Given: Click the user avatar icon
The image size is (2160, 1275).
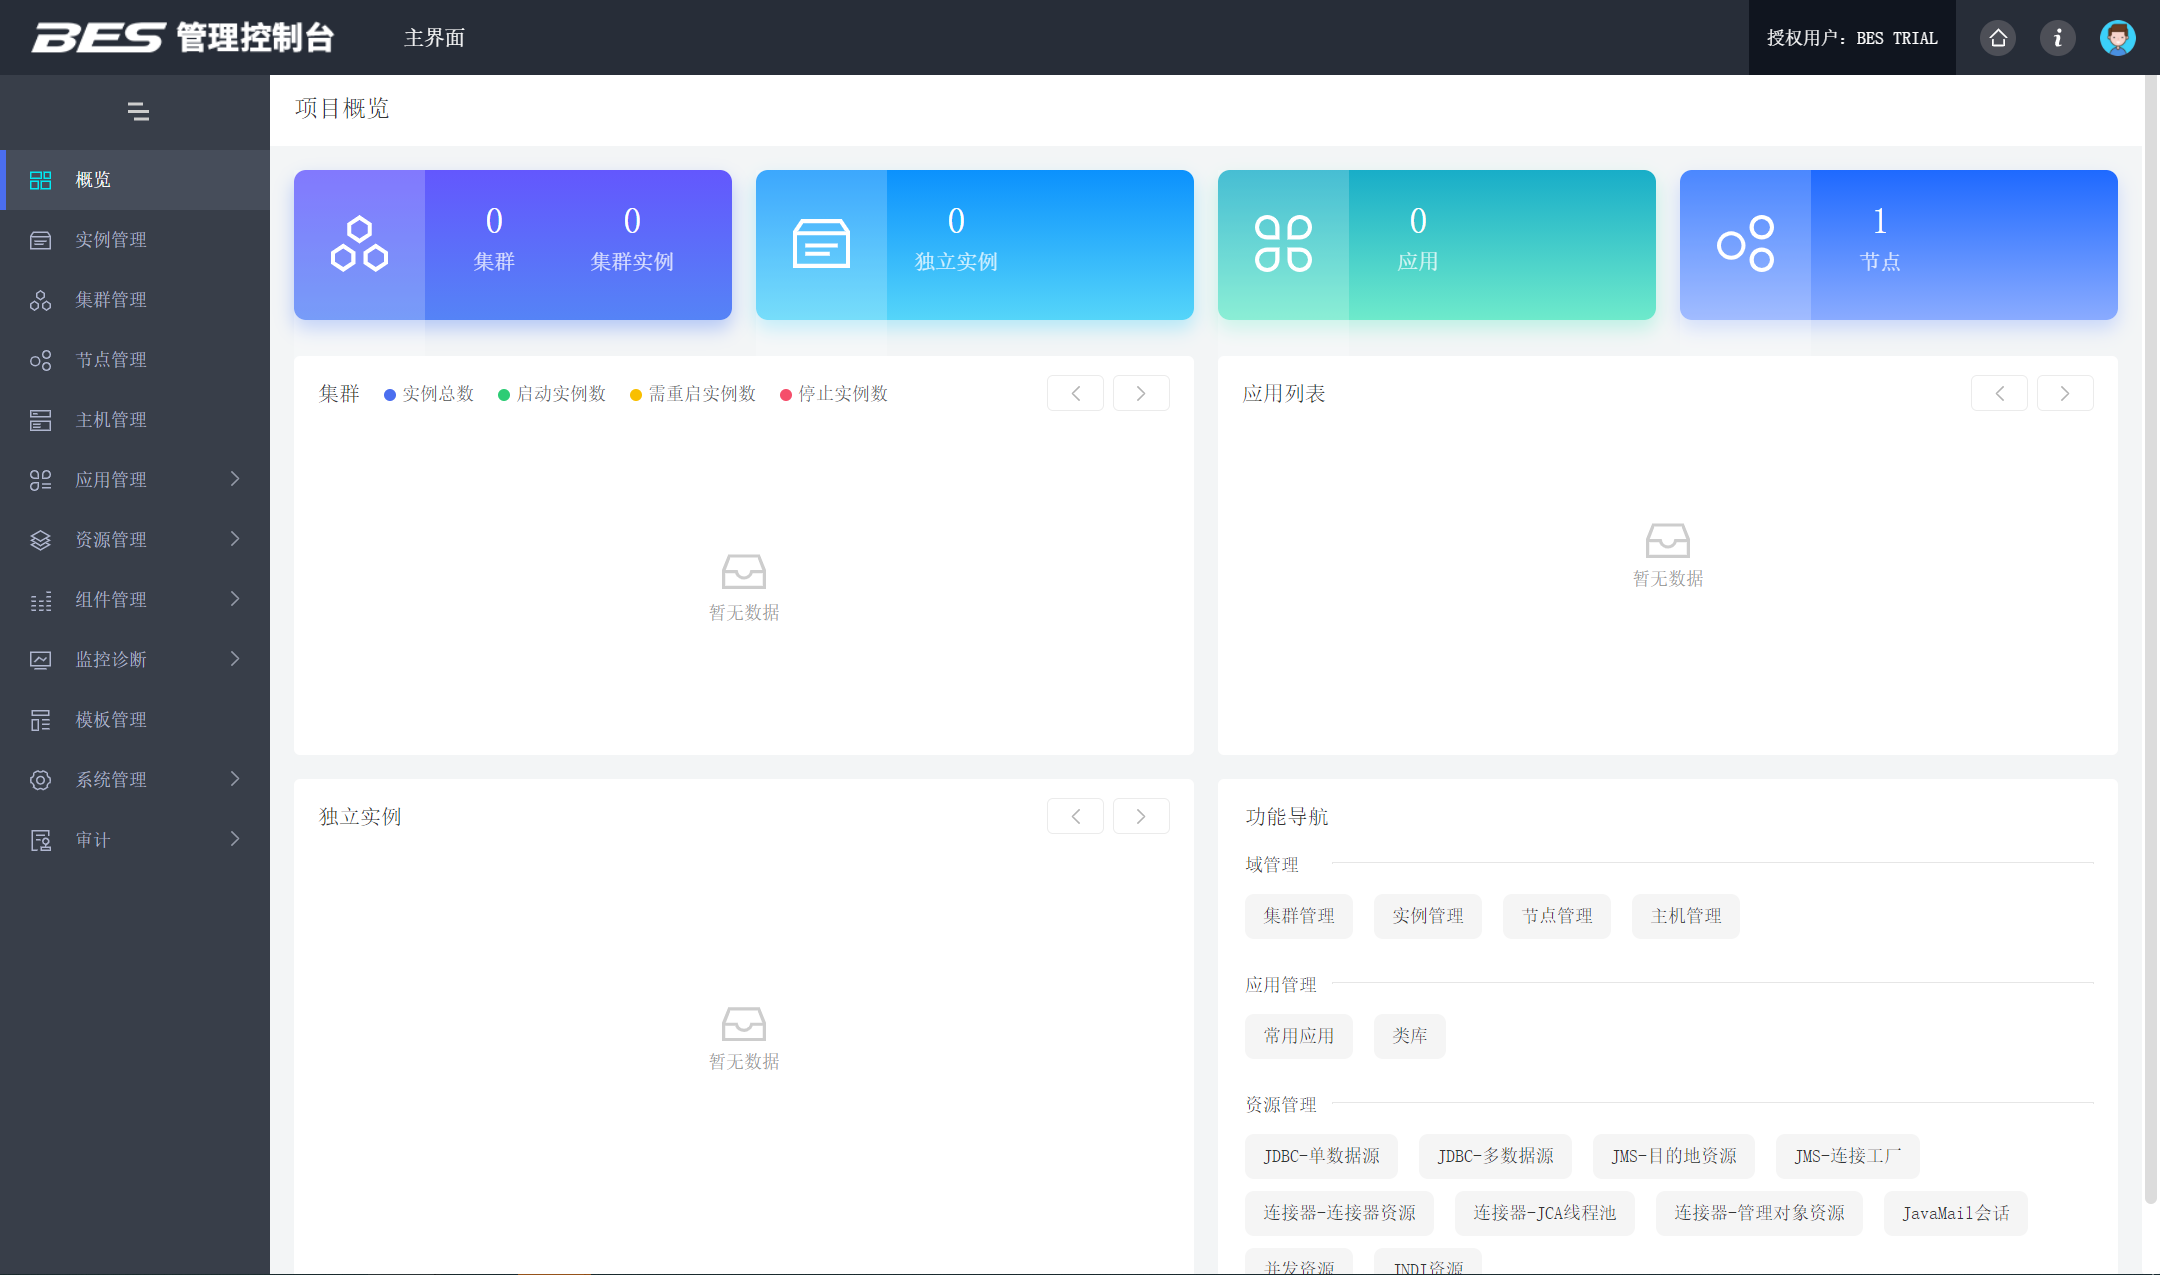Looking at the screenshot, I should tap(2117, 38).
